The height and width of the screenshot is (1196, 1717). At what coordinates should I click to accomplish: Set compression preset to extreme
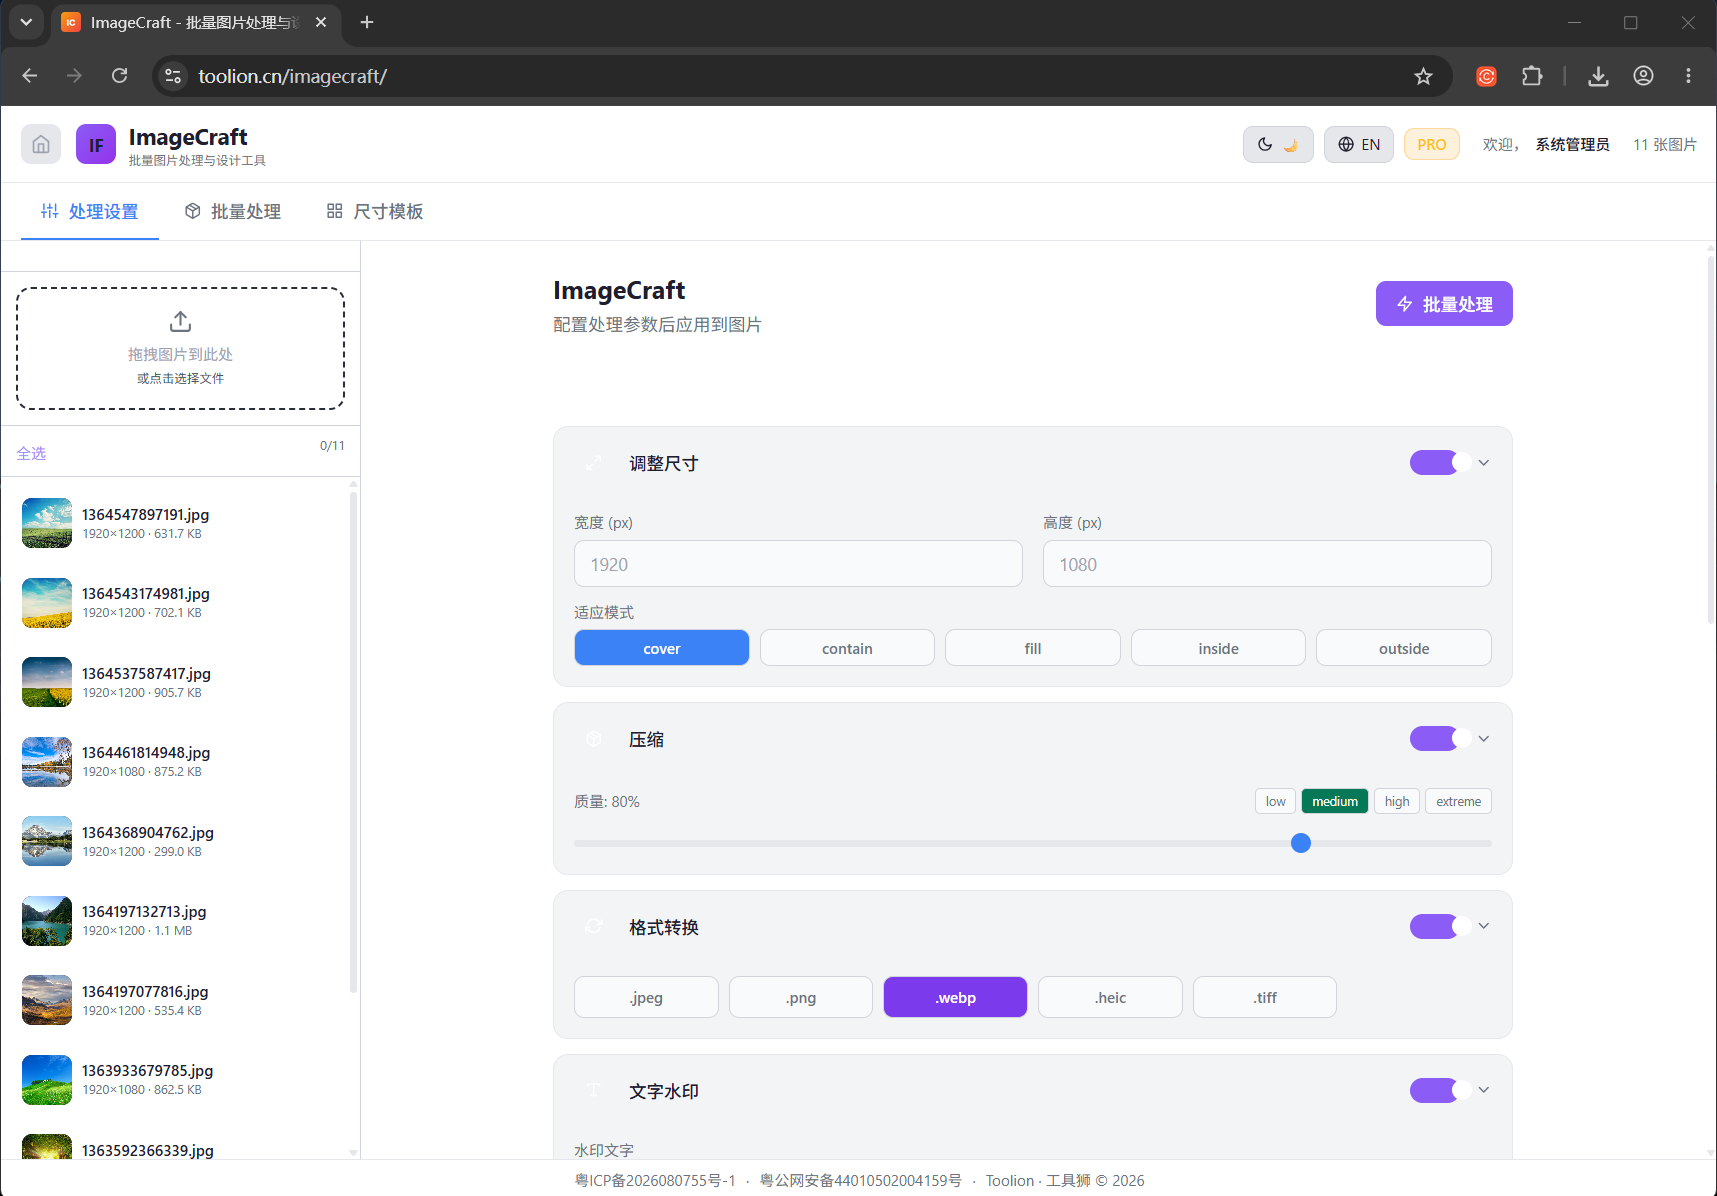pyautogui.click(x=1459, y=801)
